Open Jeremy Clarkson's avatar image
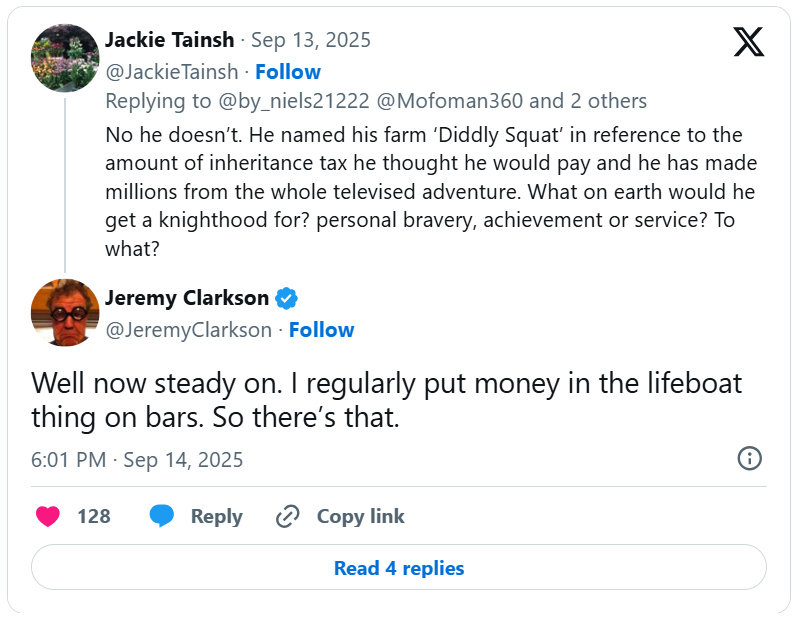The height and width of the screenshot is (622, 798). 65,313
